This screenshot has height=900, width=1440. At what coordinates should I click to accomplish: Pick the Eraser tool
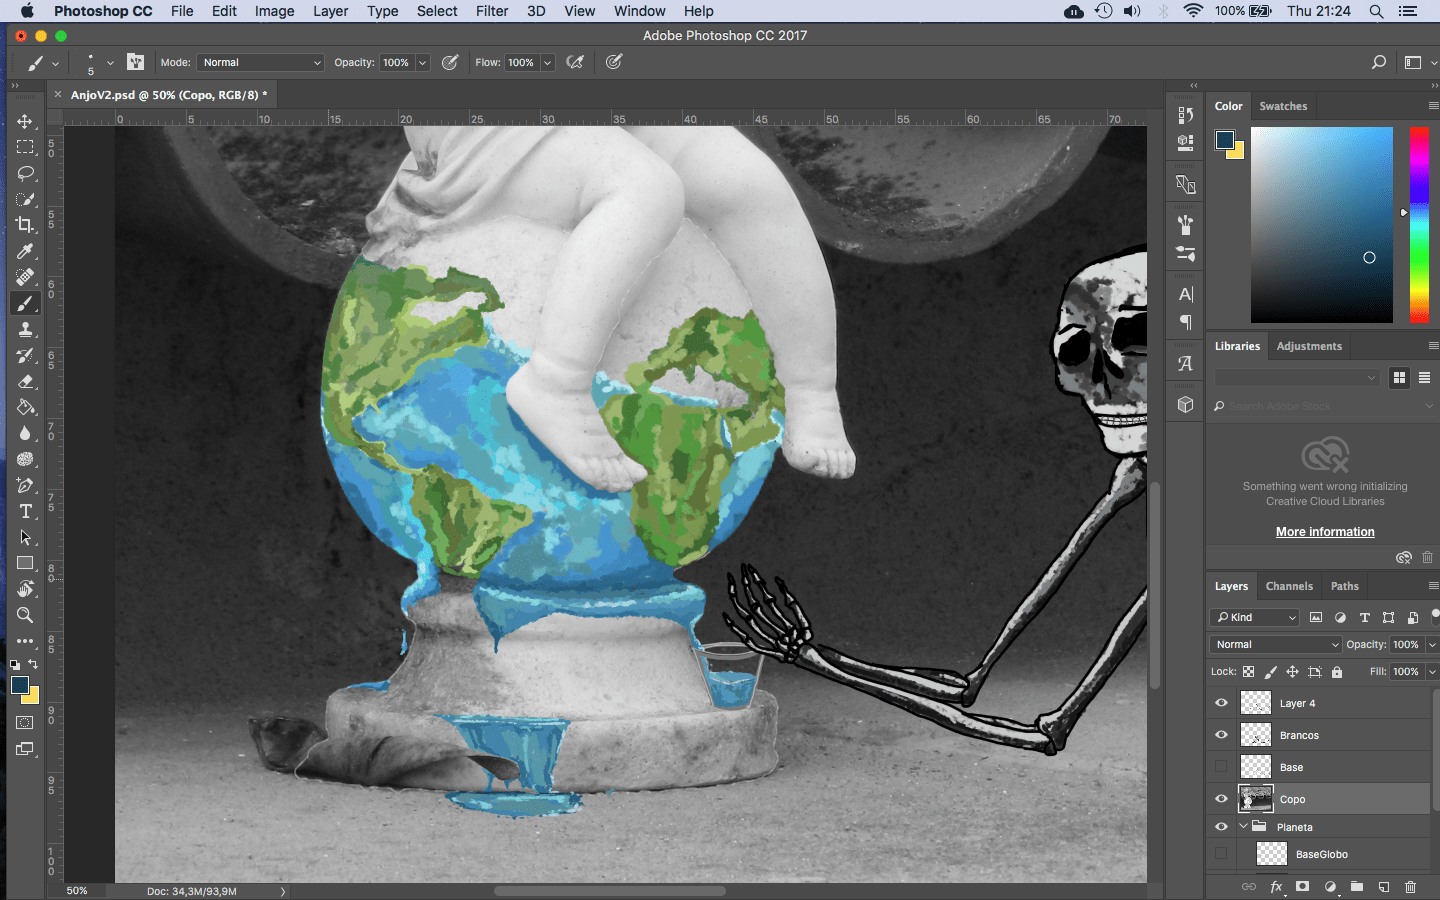25,381
